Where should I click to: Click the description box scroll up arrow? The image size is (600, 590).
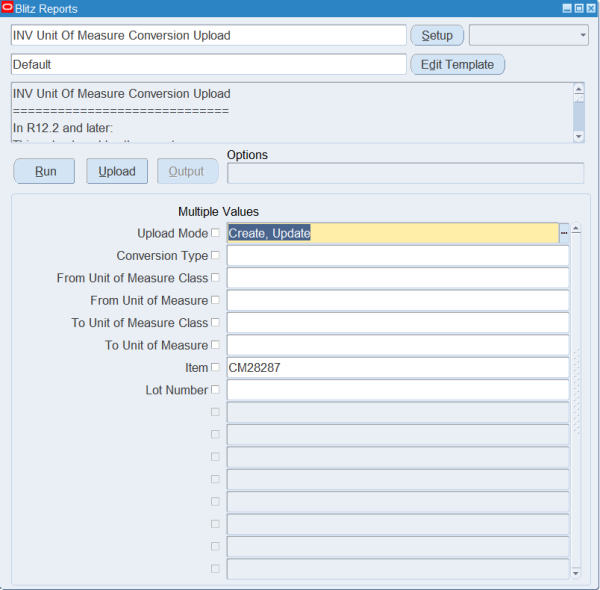[x=579, y=88]
